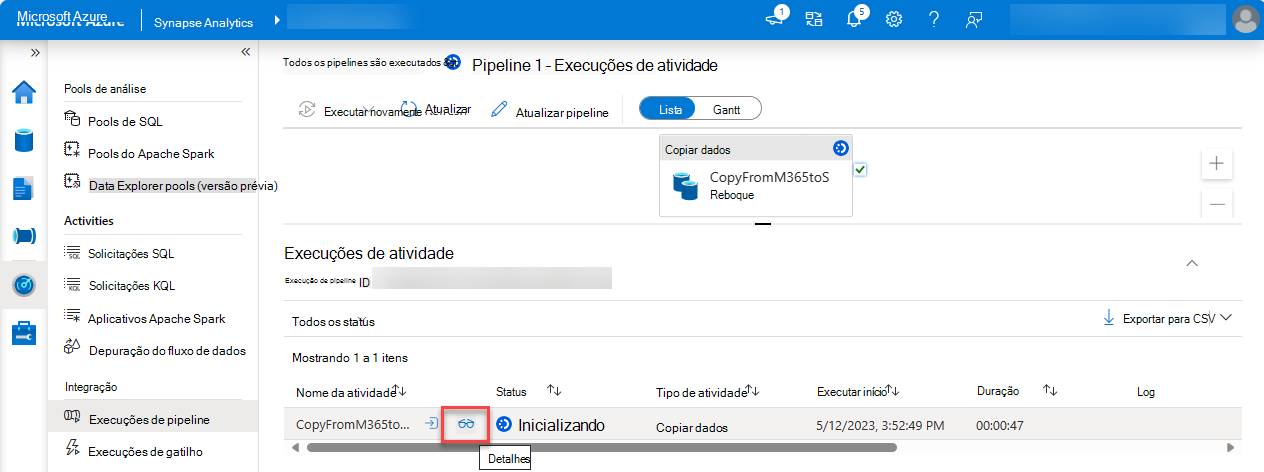
Task: Click the Inicializando status text
Action: 561,425
